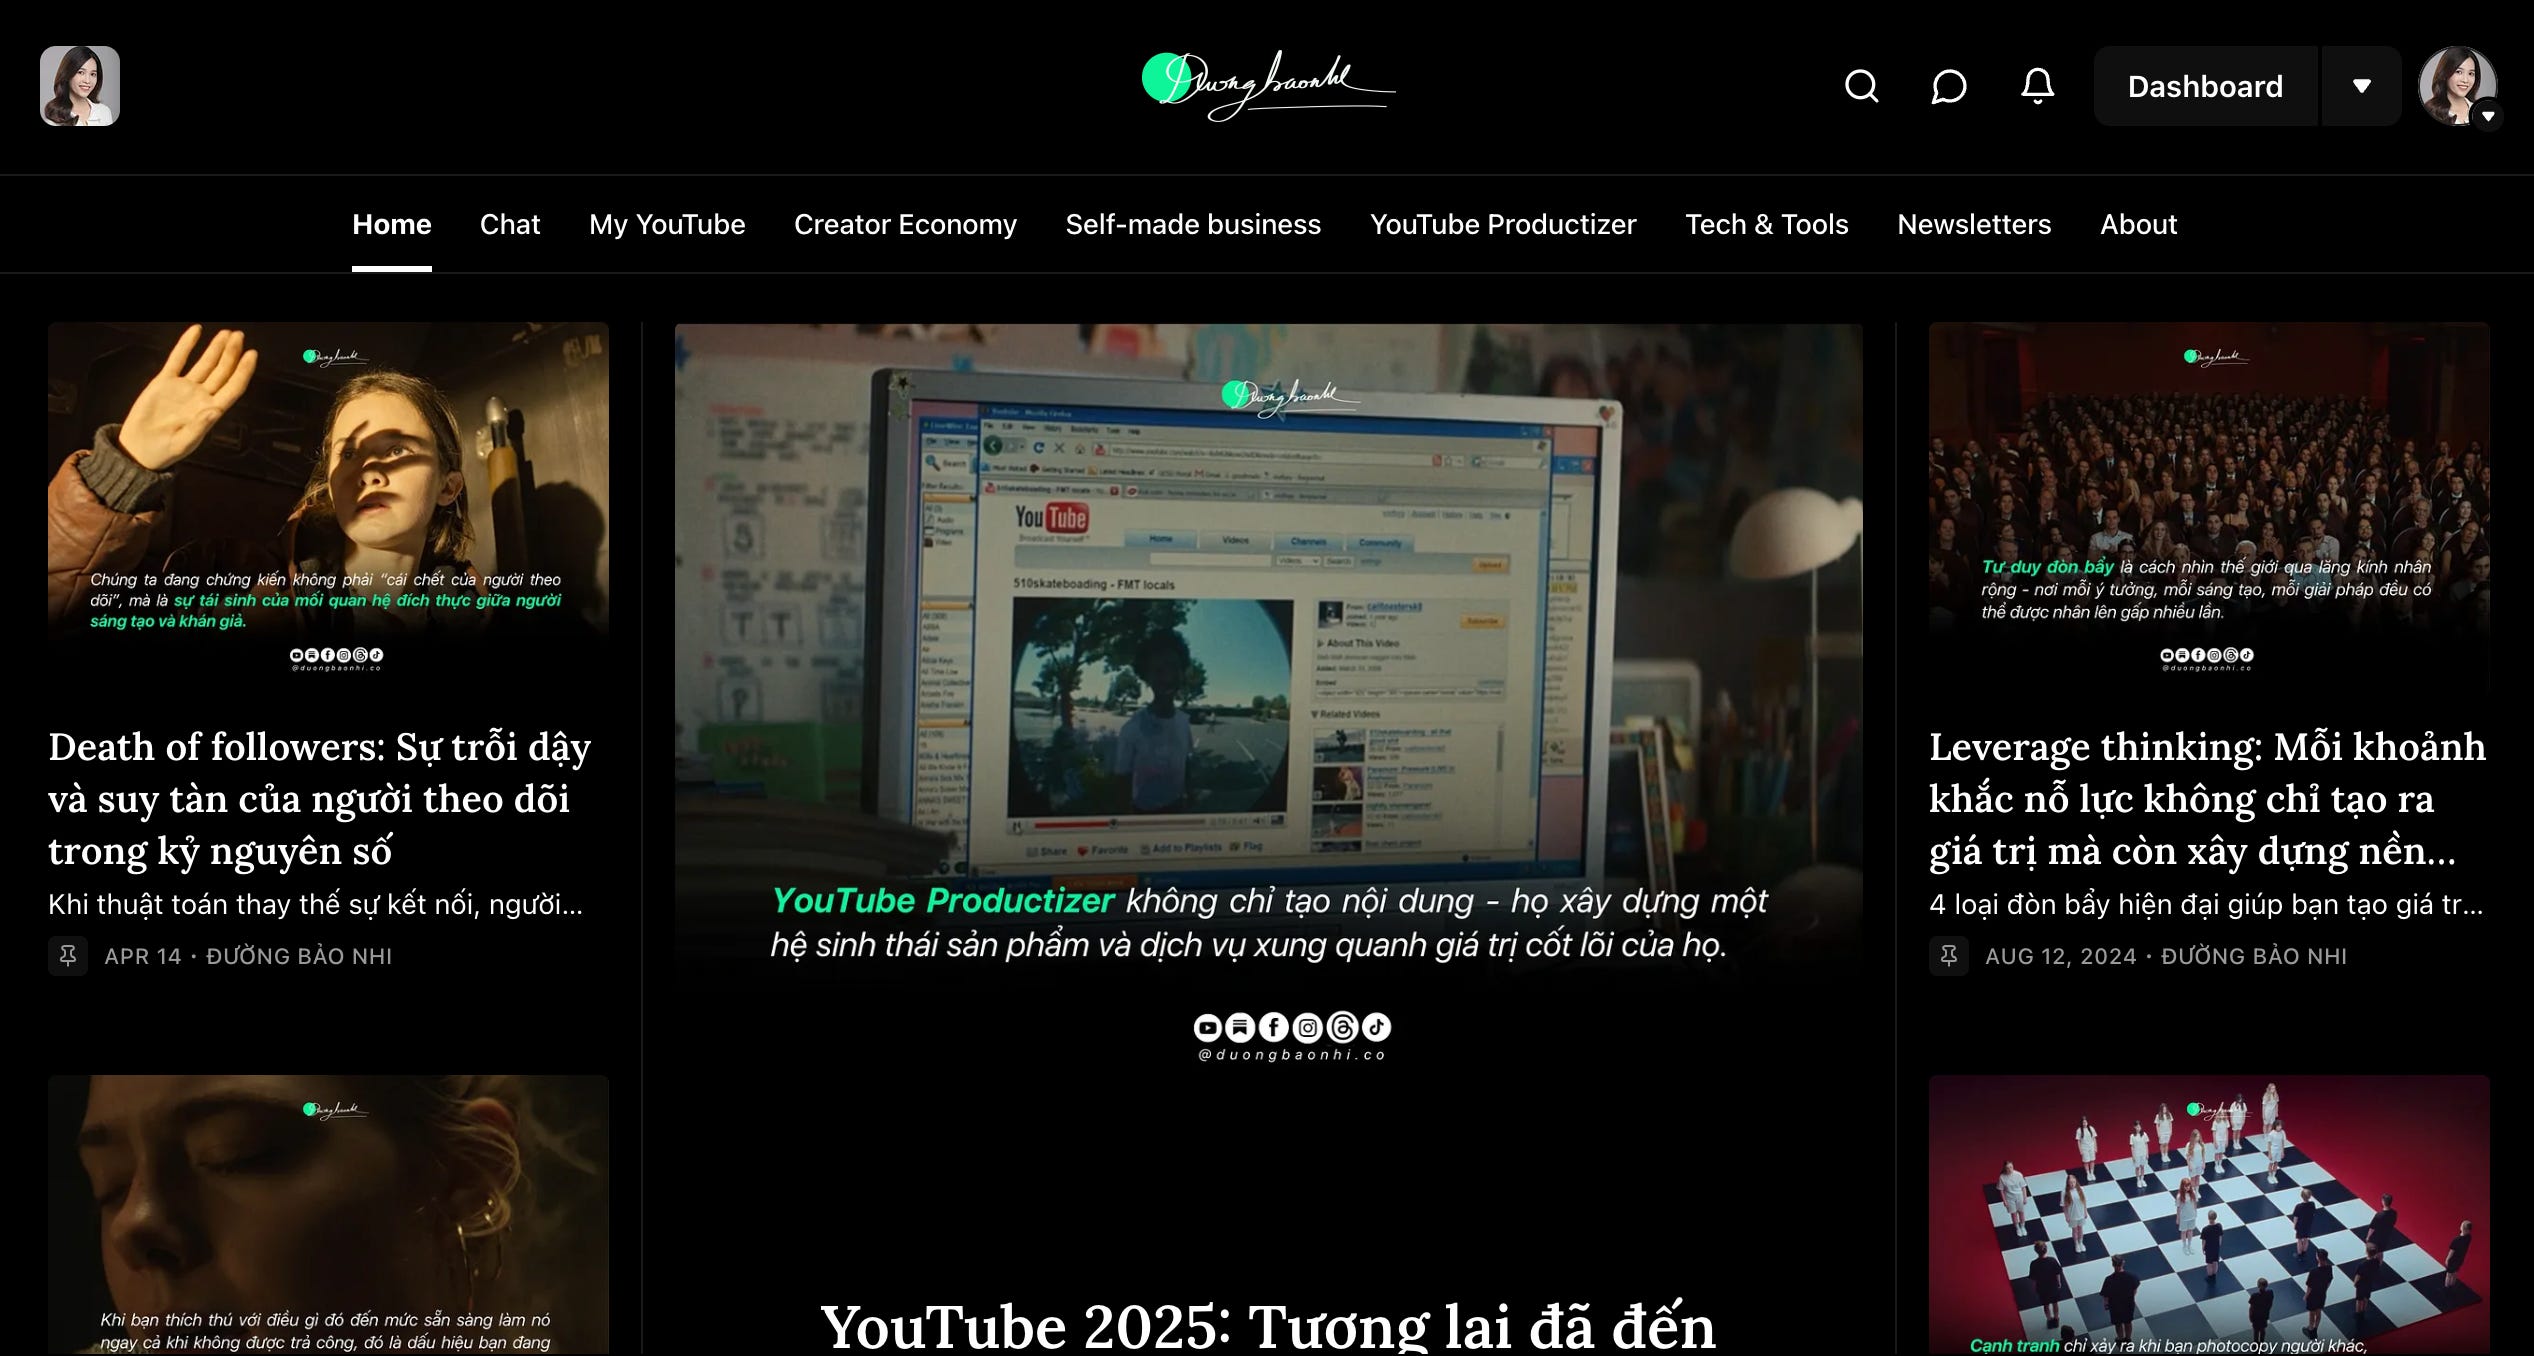Open the chessboard Cạnh tranh post thumbnail

[x=2209, y=1215]
